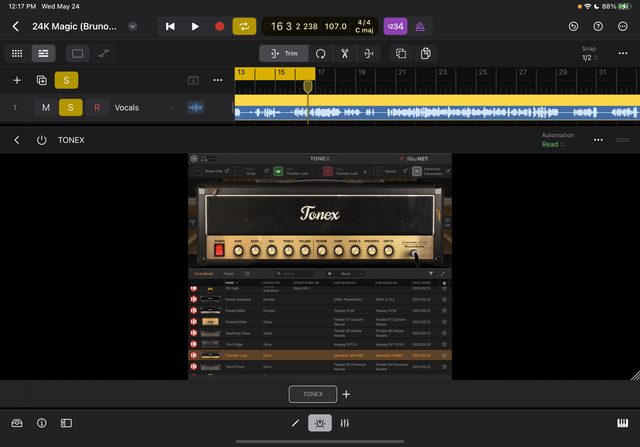
Task: Select the Proud Eddie tone model row
Action: click(x=320, y=311)
